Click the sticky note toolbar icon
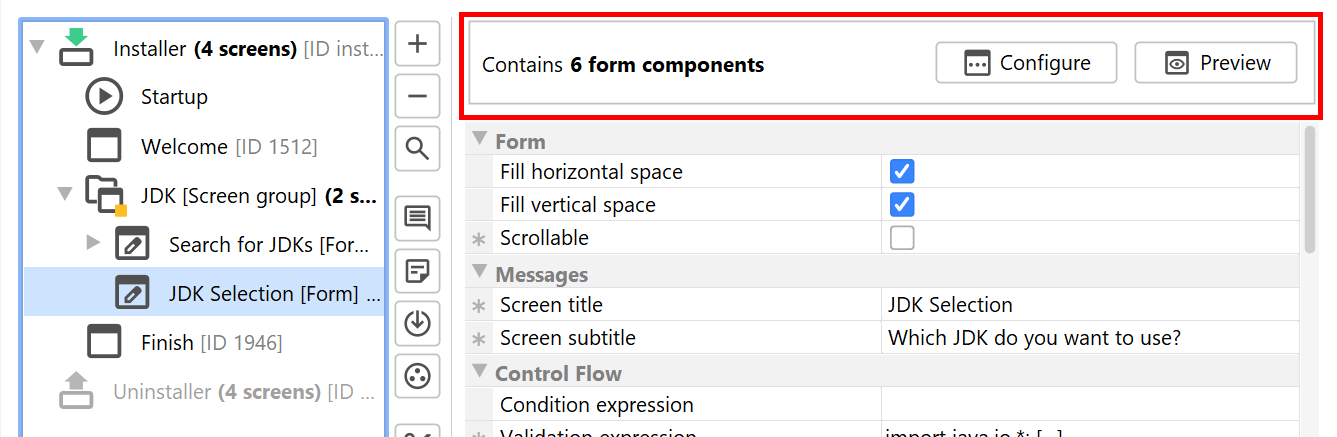Viewport: 1337px width, 437px height. point(418,270)
